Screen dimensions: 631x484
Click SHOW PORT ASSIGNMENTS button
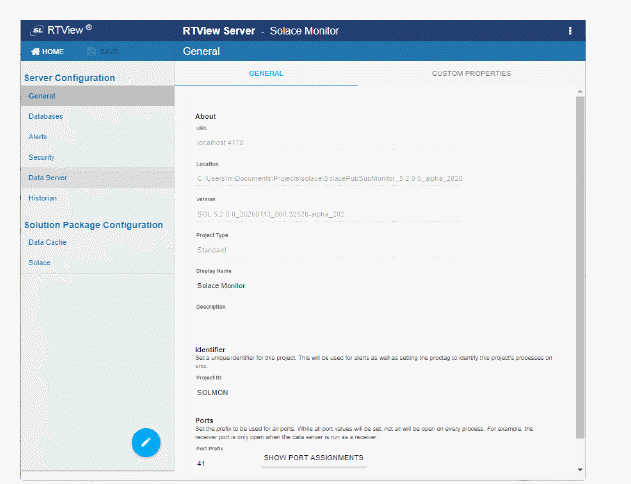(313, 457)
